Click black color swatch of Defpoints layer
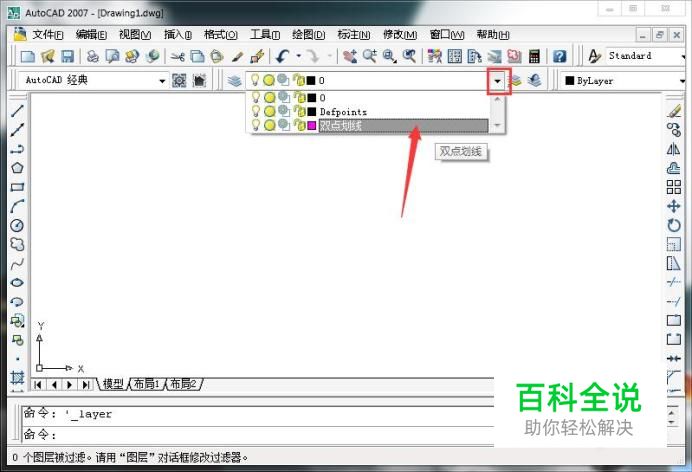692x472 pixels. point(312,112)
